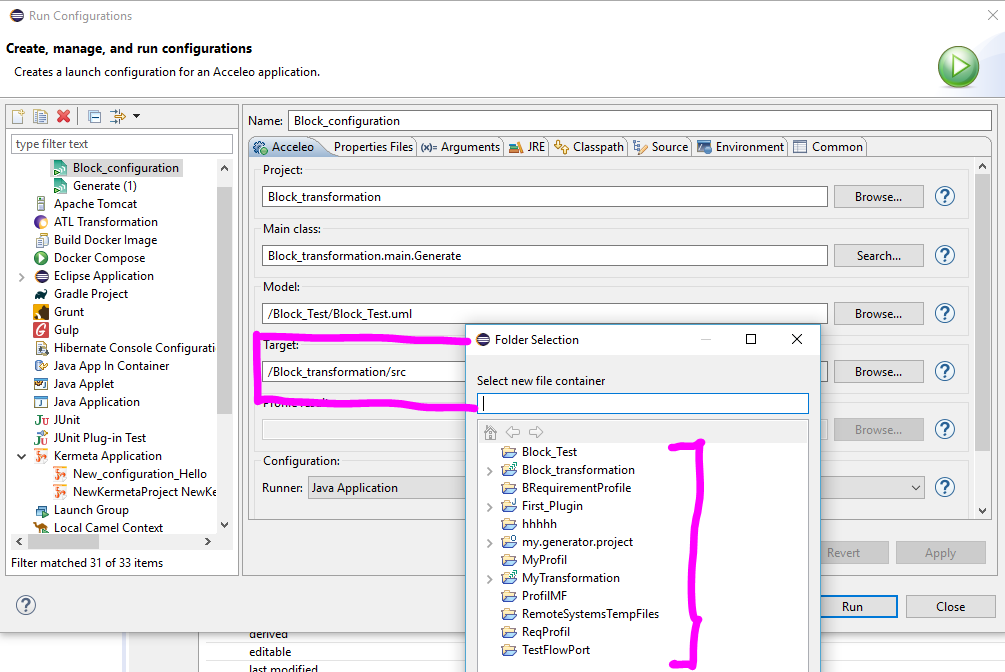This screenshot has width=1005, height=672.
Task: Browse for the Project
Action: (878, 197)
